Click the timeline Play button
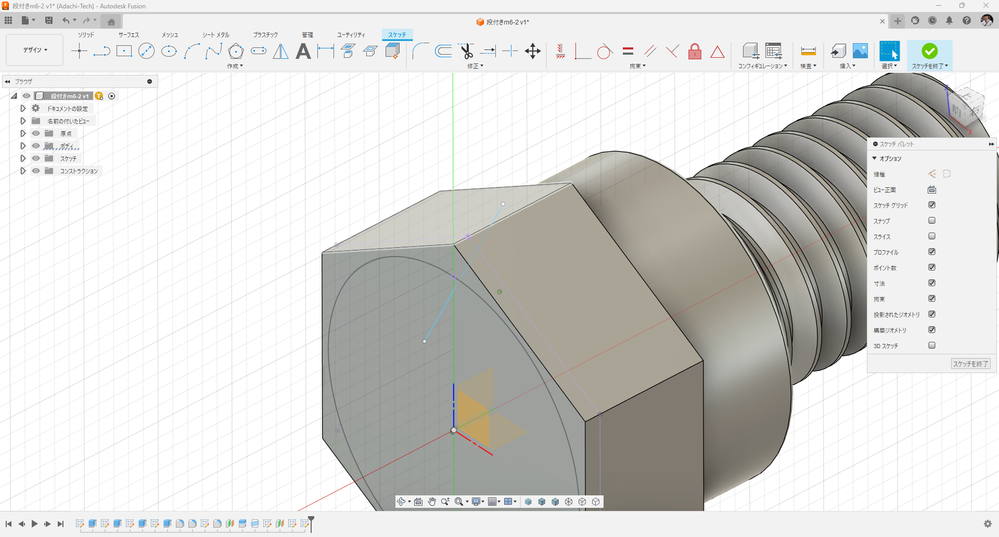The image size is (999, 537). [x=34, y=524]
